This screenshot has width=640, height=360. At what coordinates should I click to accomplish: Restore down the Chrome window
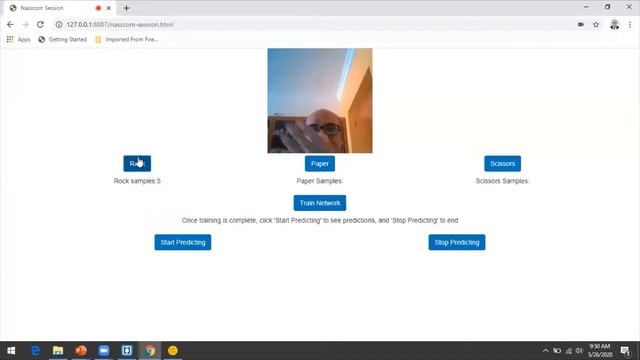[607, 7]
